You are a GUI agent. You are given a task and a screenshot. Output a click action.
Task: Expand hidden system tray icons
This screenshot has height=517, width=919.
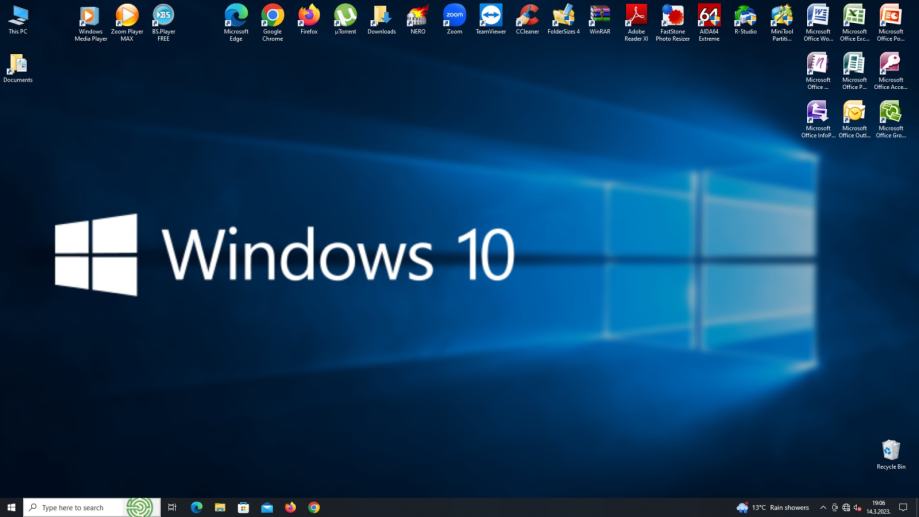click(x=823, y=508)
